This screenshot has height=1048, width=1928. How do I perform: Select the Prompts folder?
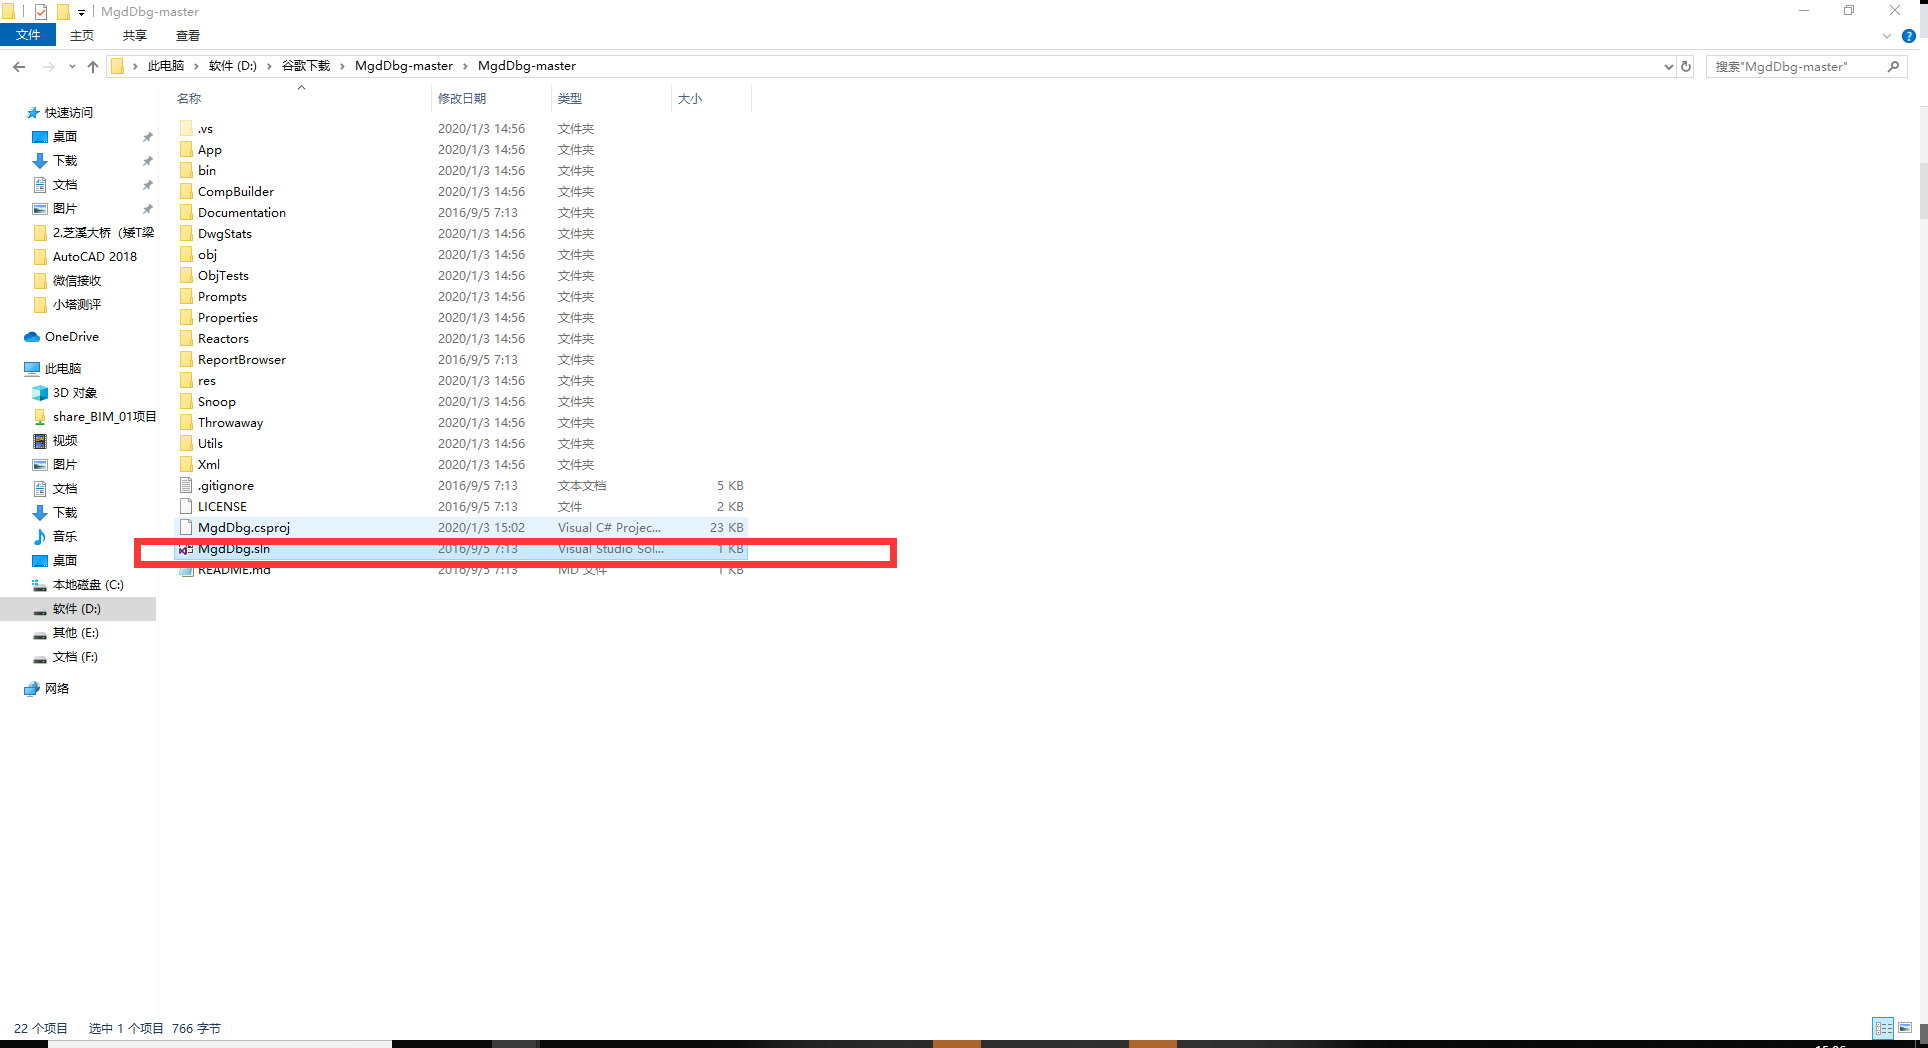point(461,296)
